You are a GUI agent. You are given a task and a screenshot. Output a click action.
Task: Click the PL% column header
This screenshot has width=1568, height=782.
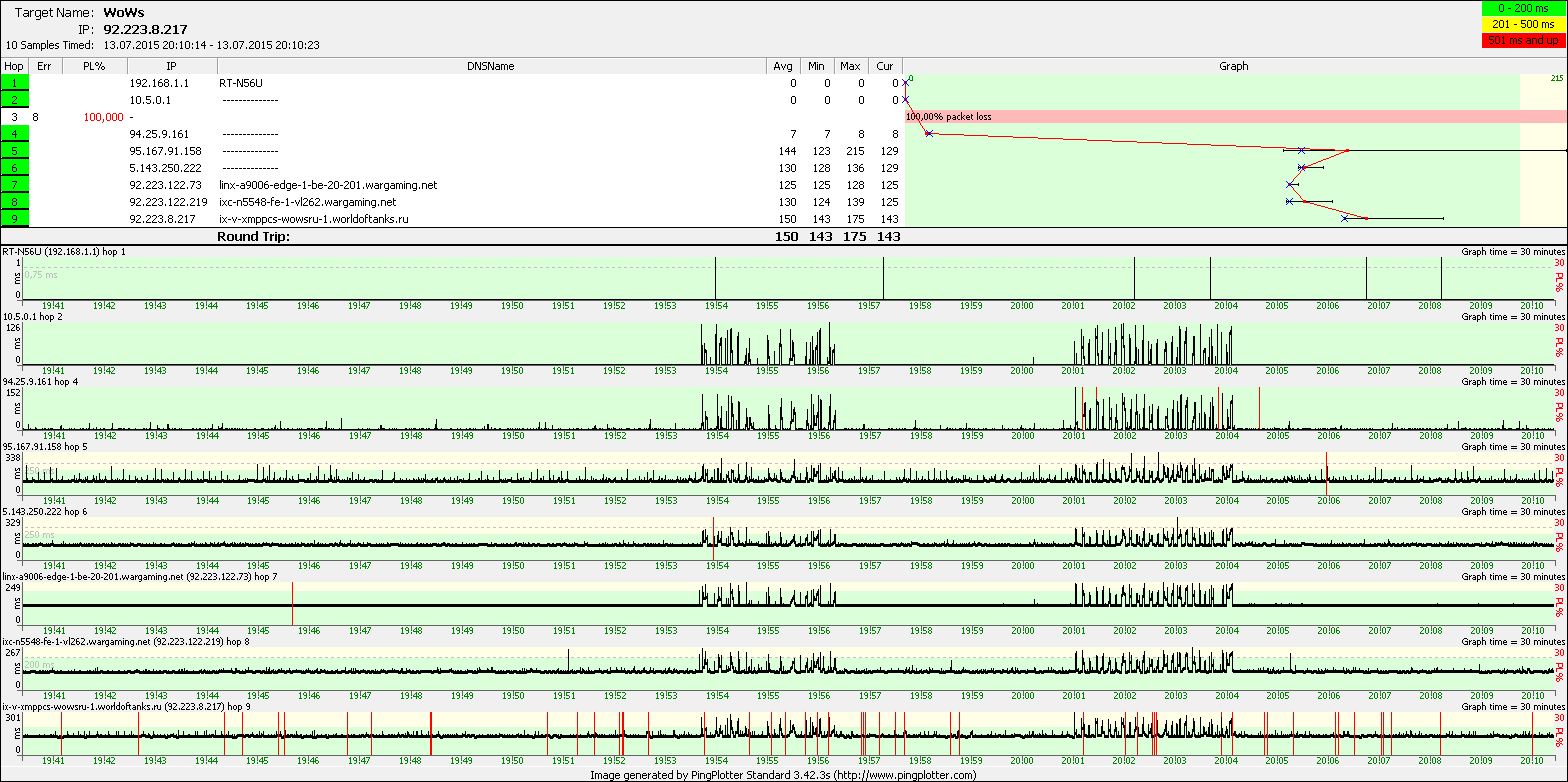94,66
